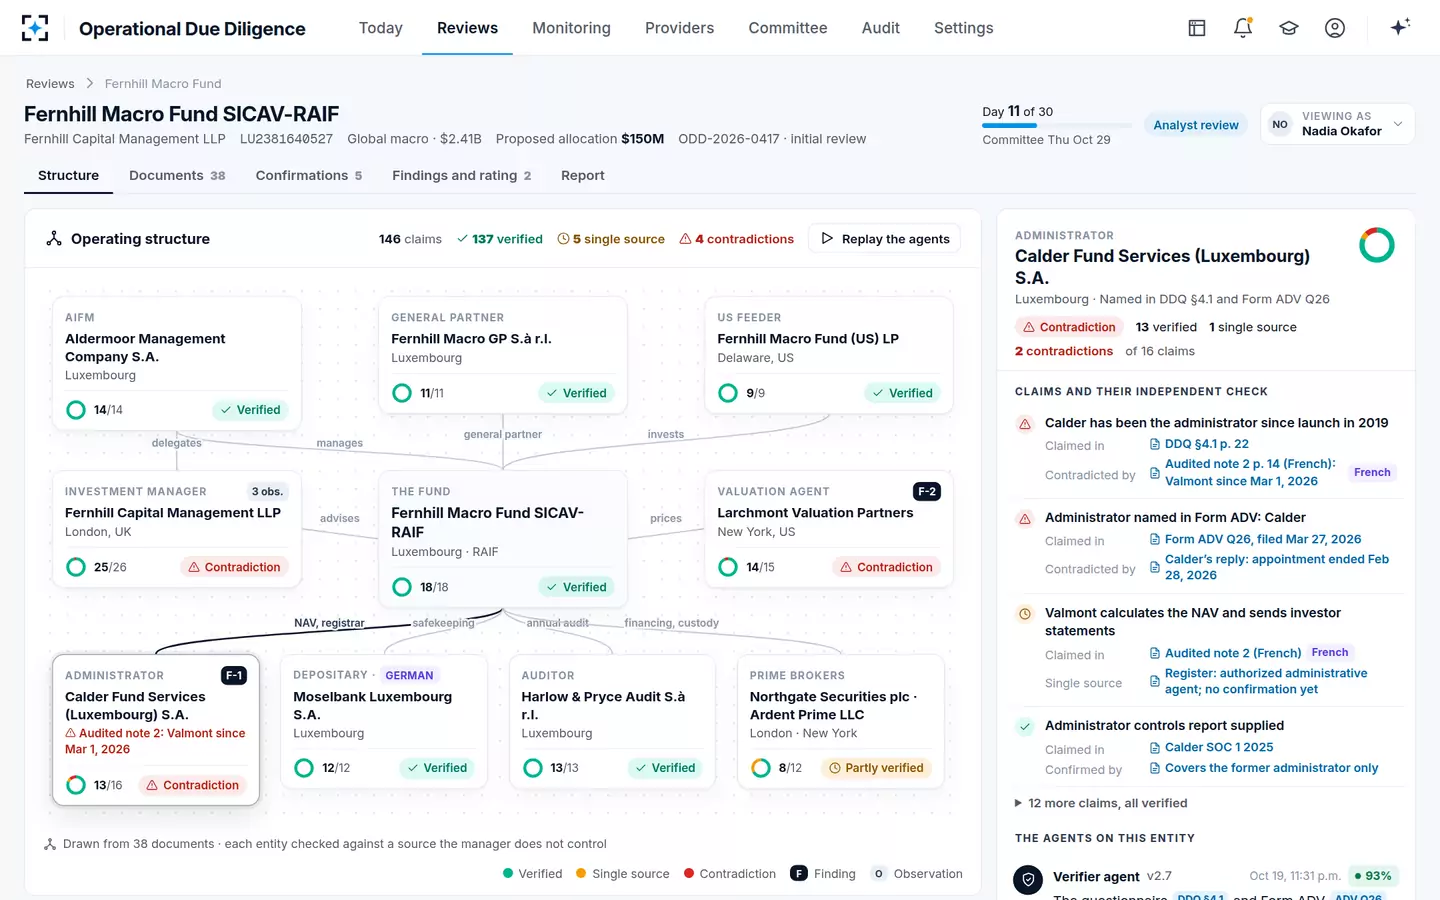1440x900 pixels.
Task: Open the Confirmations tab
Action: 309,176
